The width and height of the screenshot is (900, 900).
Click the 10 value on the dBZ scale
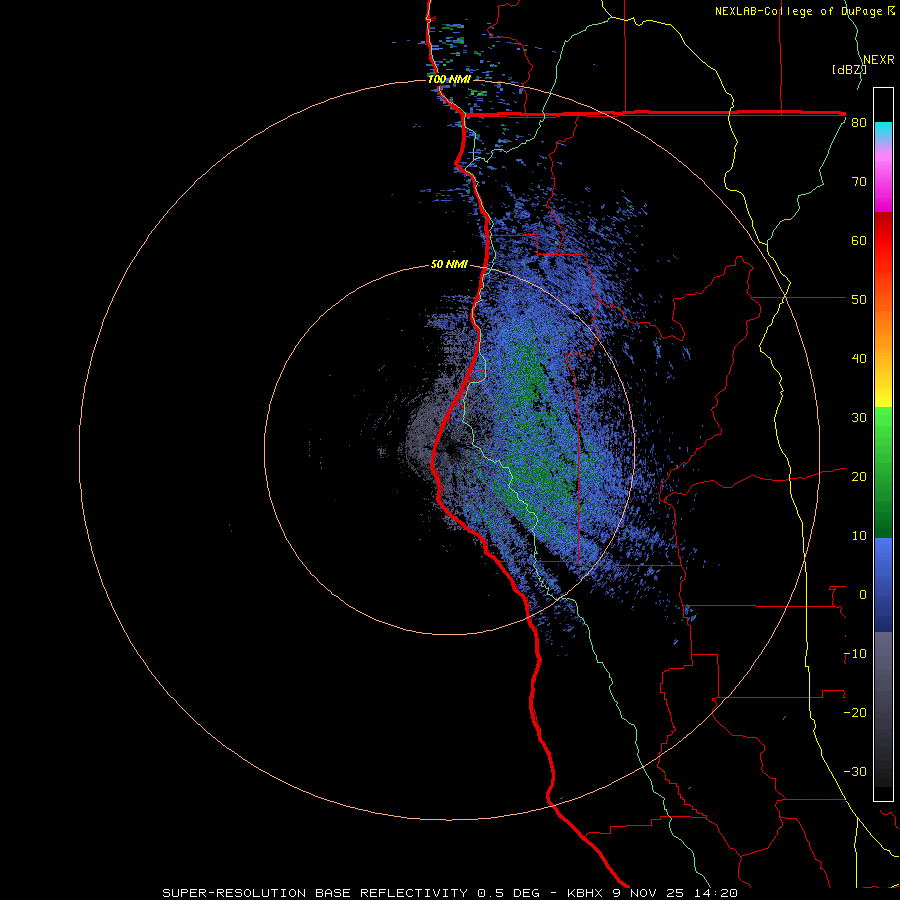tap(859, 536)
